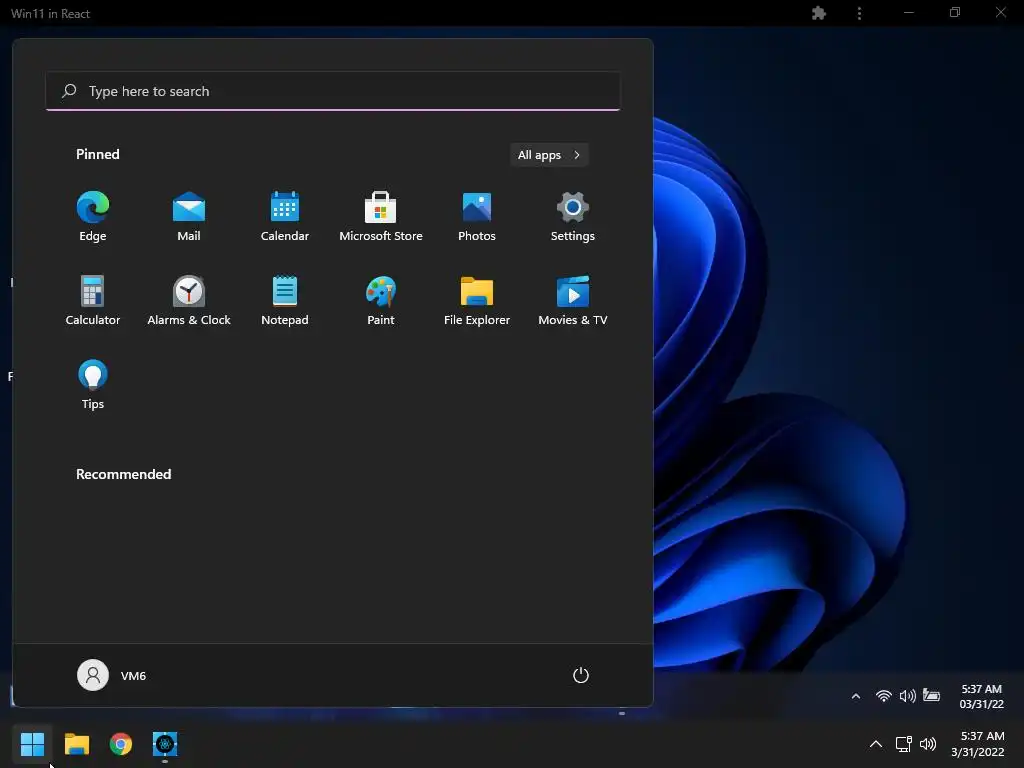Click the Pinned section heading
This screenshot has width=1024, height=768.
pos(98,154)
